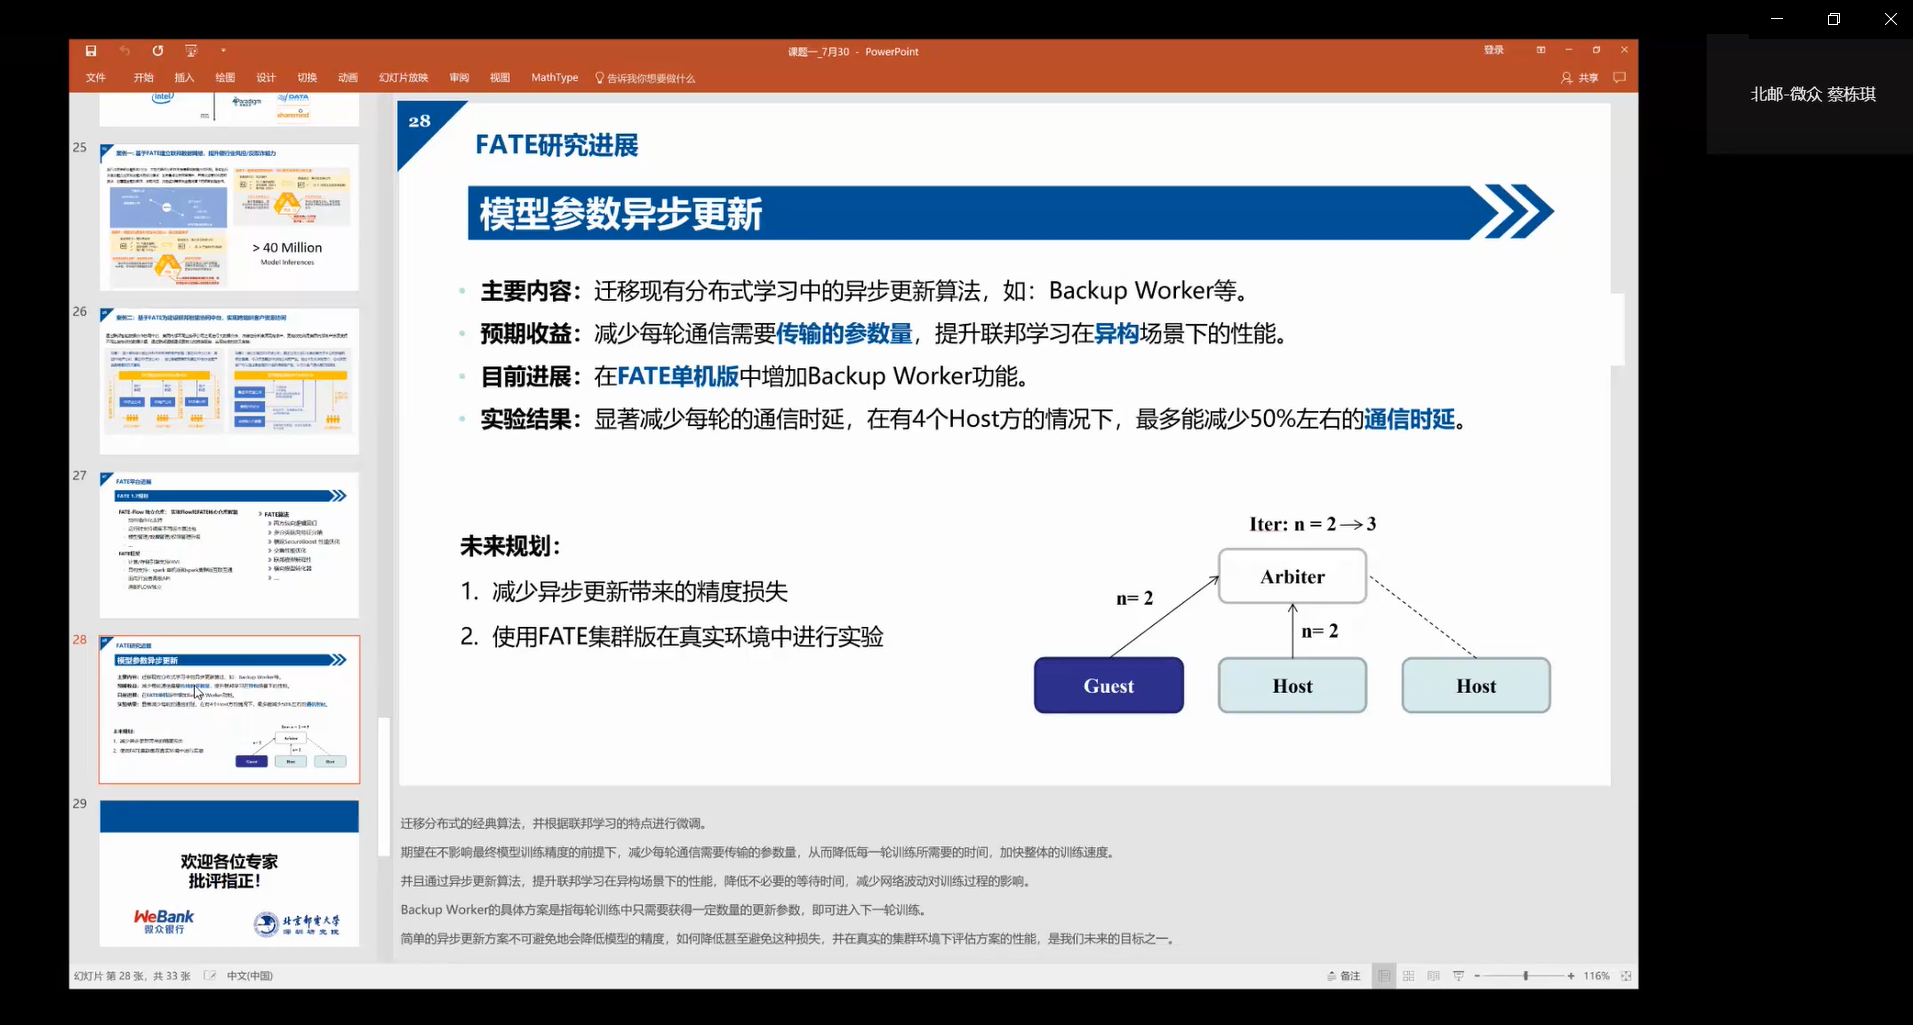Select slide 29 thumbnail with WeBank logo
Screen dimensions: 1913x1025
[x=229, y=873]
